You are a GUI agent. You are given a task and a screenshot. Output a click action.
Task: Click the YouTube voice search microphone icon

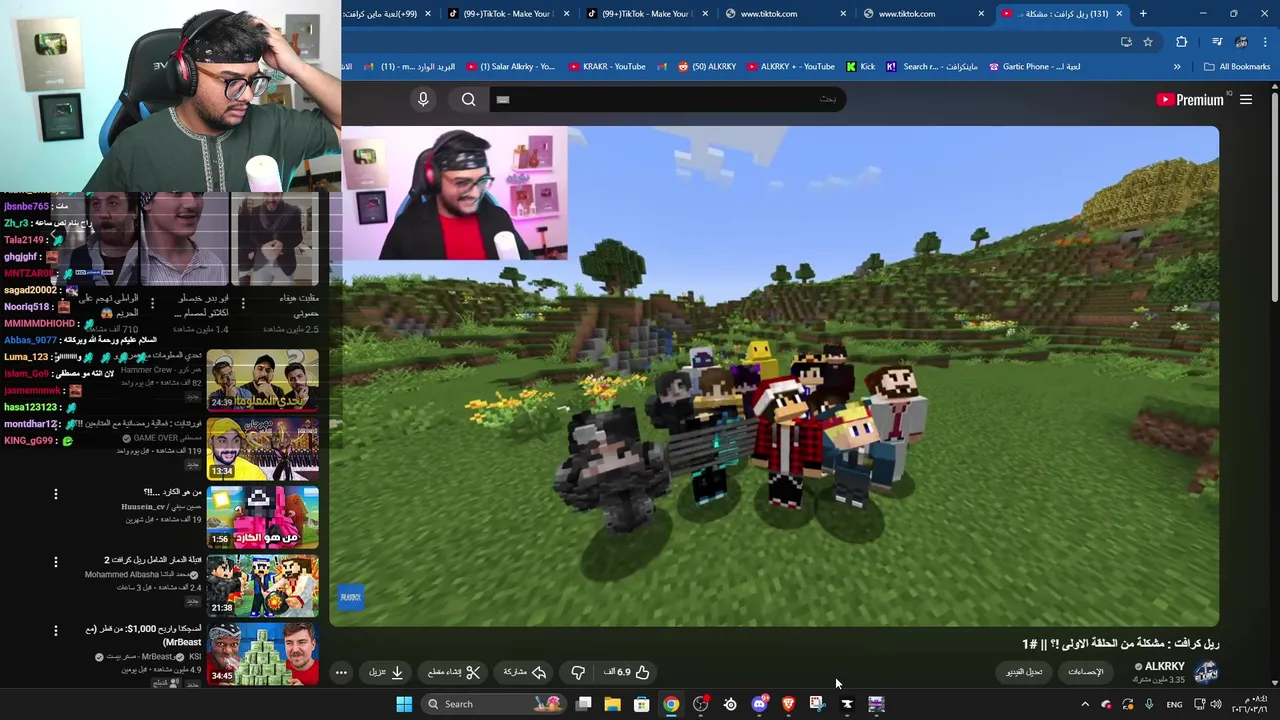click(423, 99)
